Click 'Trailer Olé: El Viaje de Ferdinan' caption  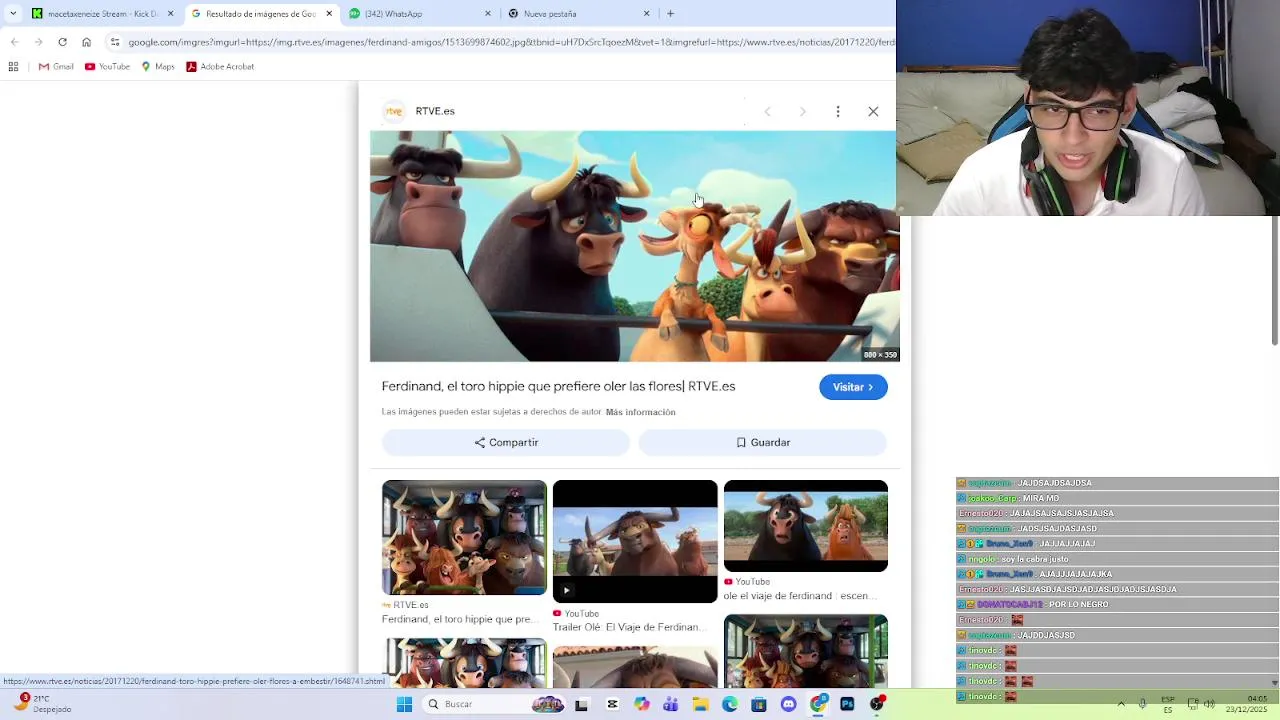(x=632, y=627)
